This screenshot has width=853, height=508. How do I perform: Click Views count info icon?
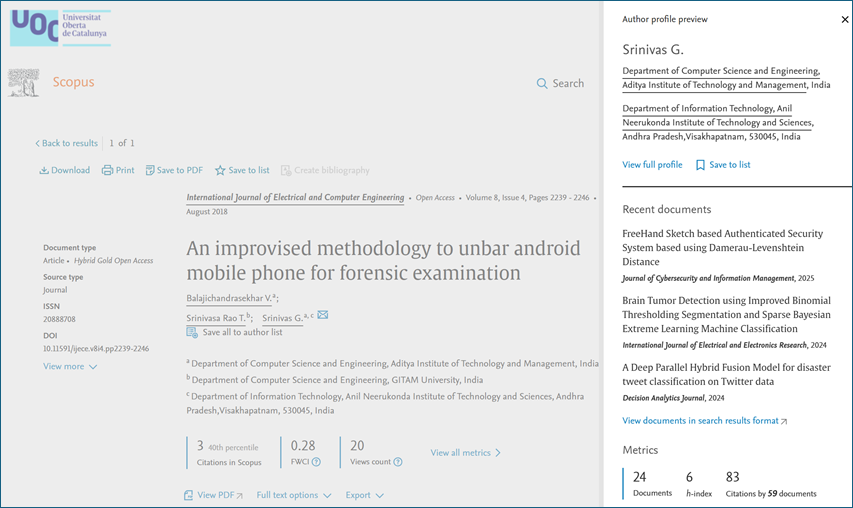[x=398, y=462]
